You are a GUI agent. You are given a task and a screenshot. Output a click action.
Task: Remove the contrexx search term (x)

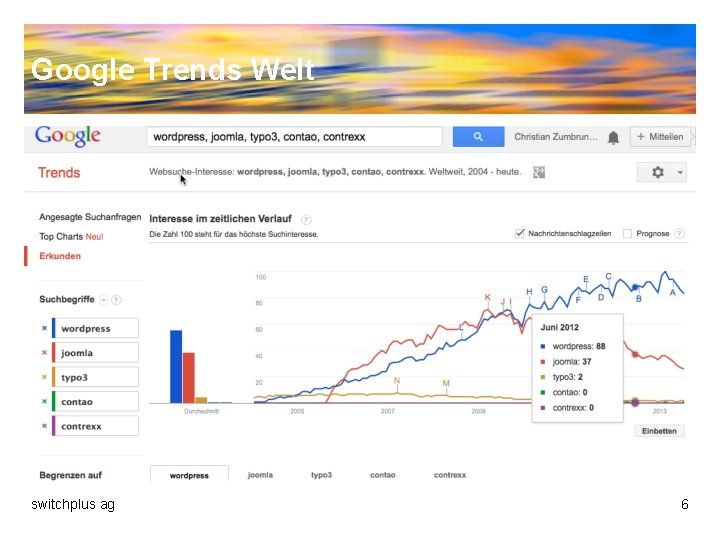[44, 426]
